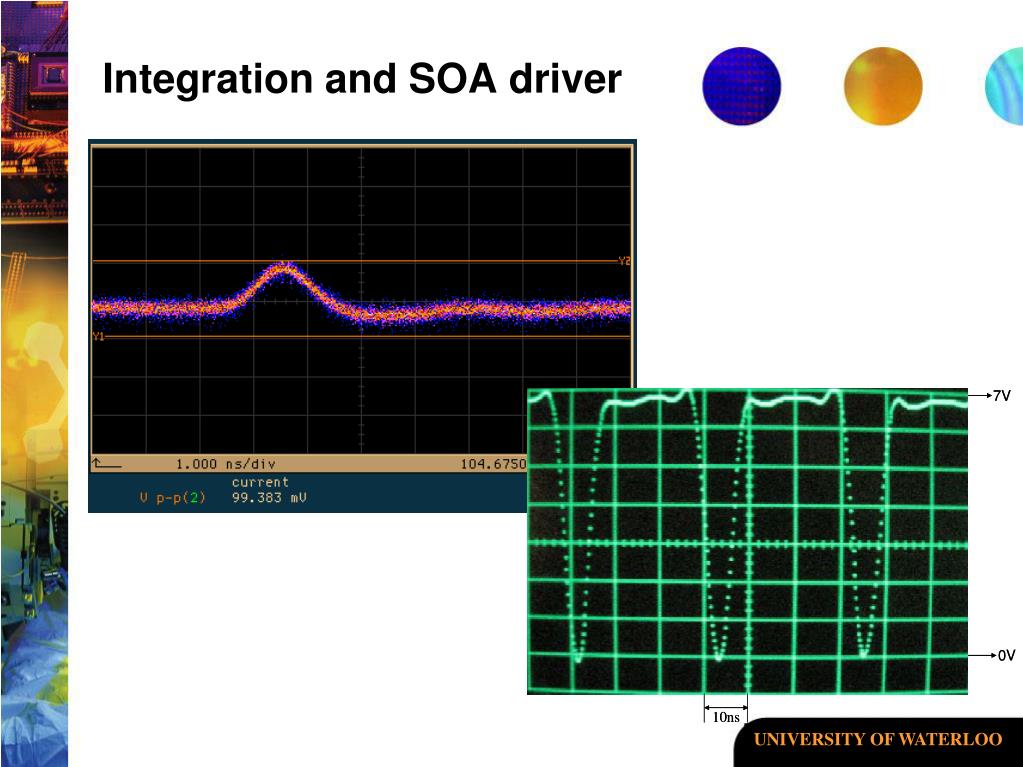Click the pulse peak in the purple-orange waveform
Screen dimensions: 1023x767
pyautogui.click(x=284, y=267)
